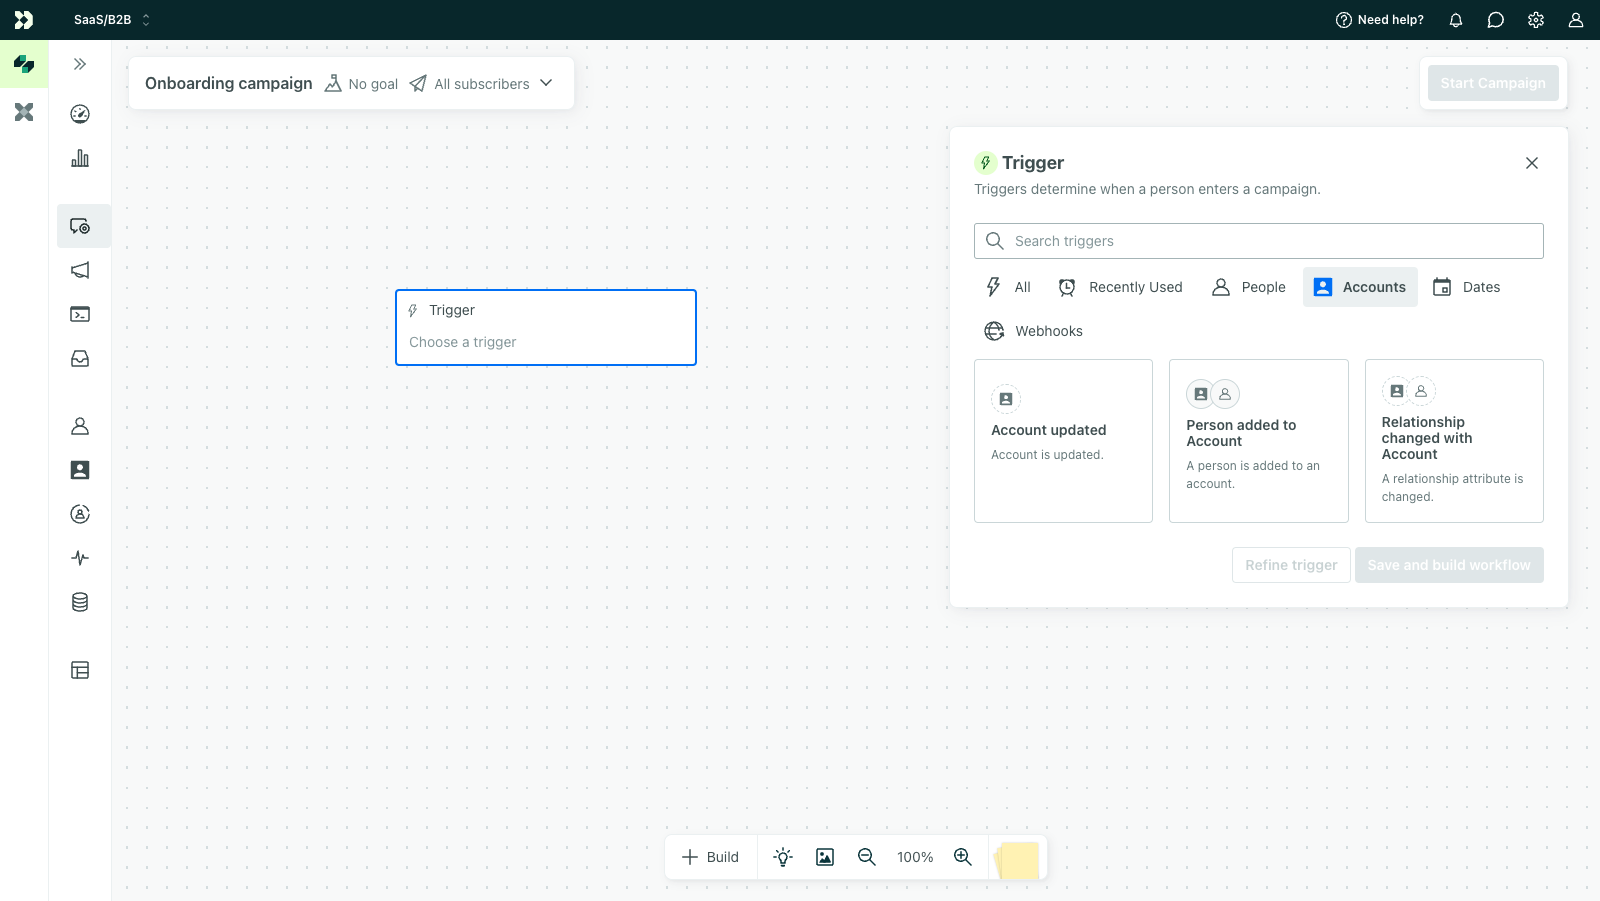Open the Campaigns sidebar icon
The width and height of the screenshot is (1600, 901).
[82, 226]
